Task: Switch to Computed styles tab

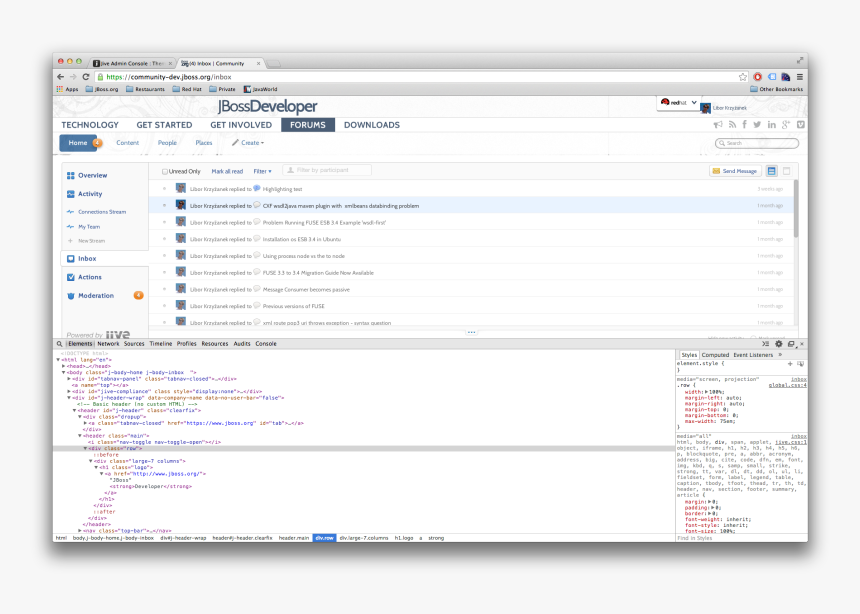Action: pyautogui.click(x=715, y=354)
